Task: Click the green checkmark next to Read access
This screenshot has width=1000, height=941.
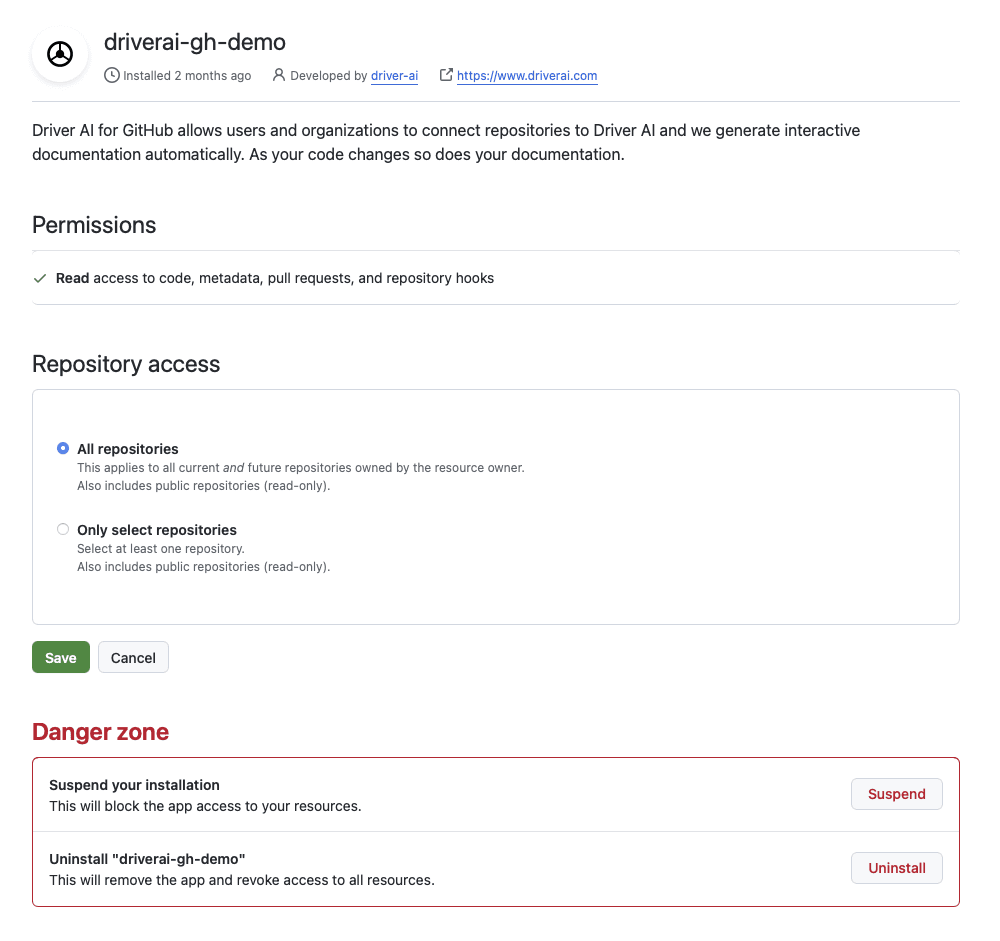Action: tap(40, 278)
